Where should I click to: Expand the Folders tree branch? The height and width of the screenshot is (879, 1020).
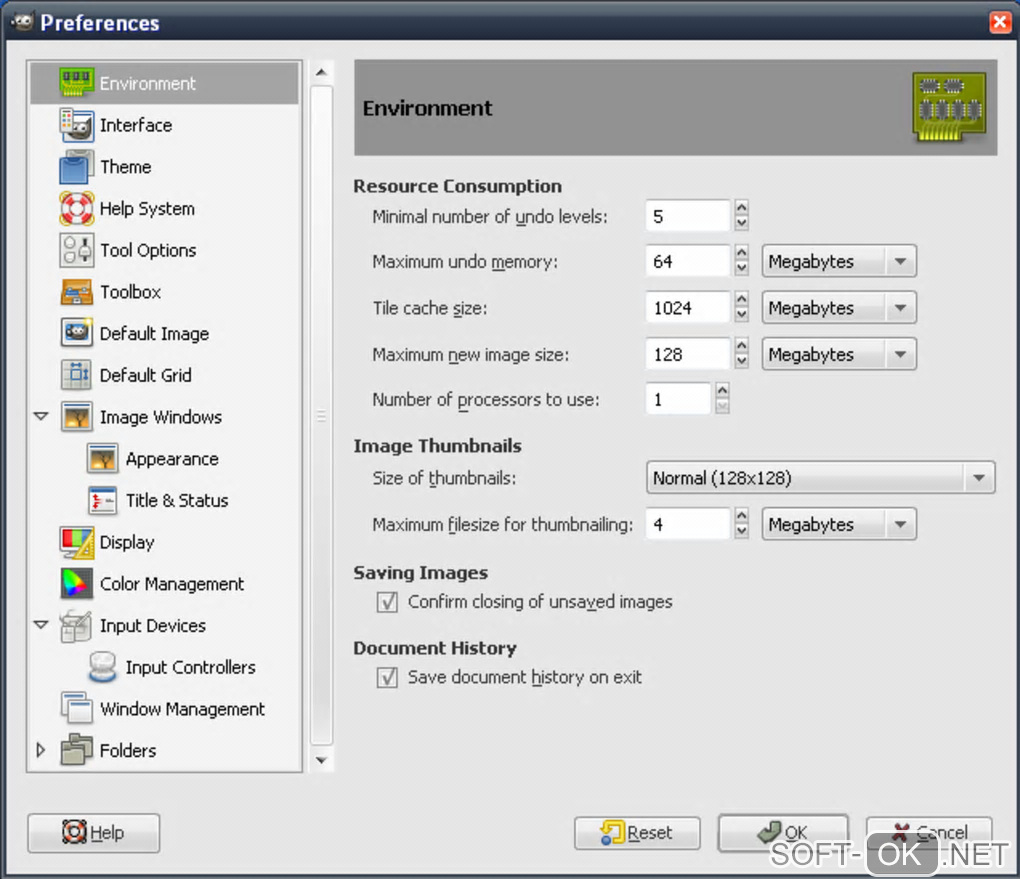pyautogui.click(x=40, y=750)
